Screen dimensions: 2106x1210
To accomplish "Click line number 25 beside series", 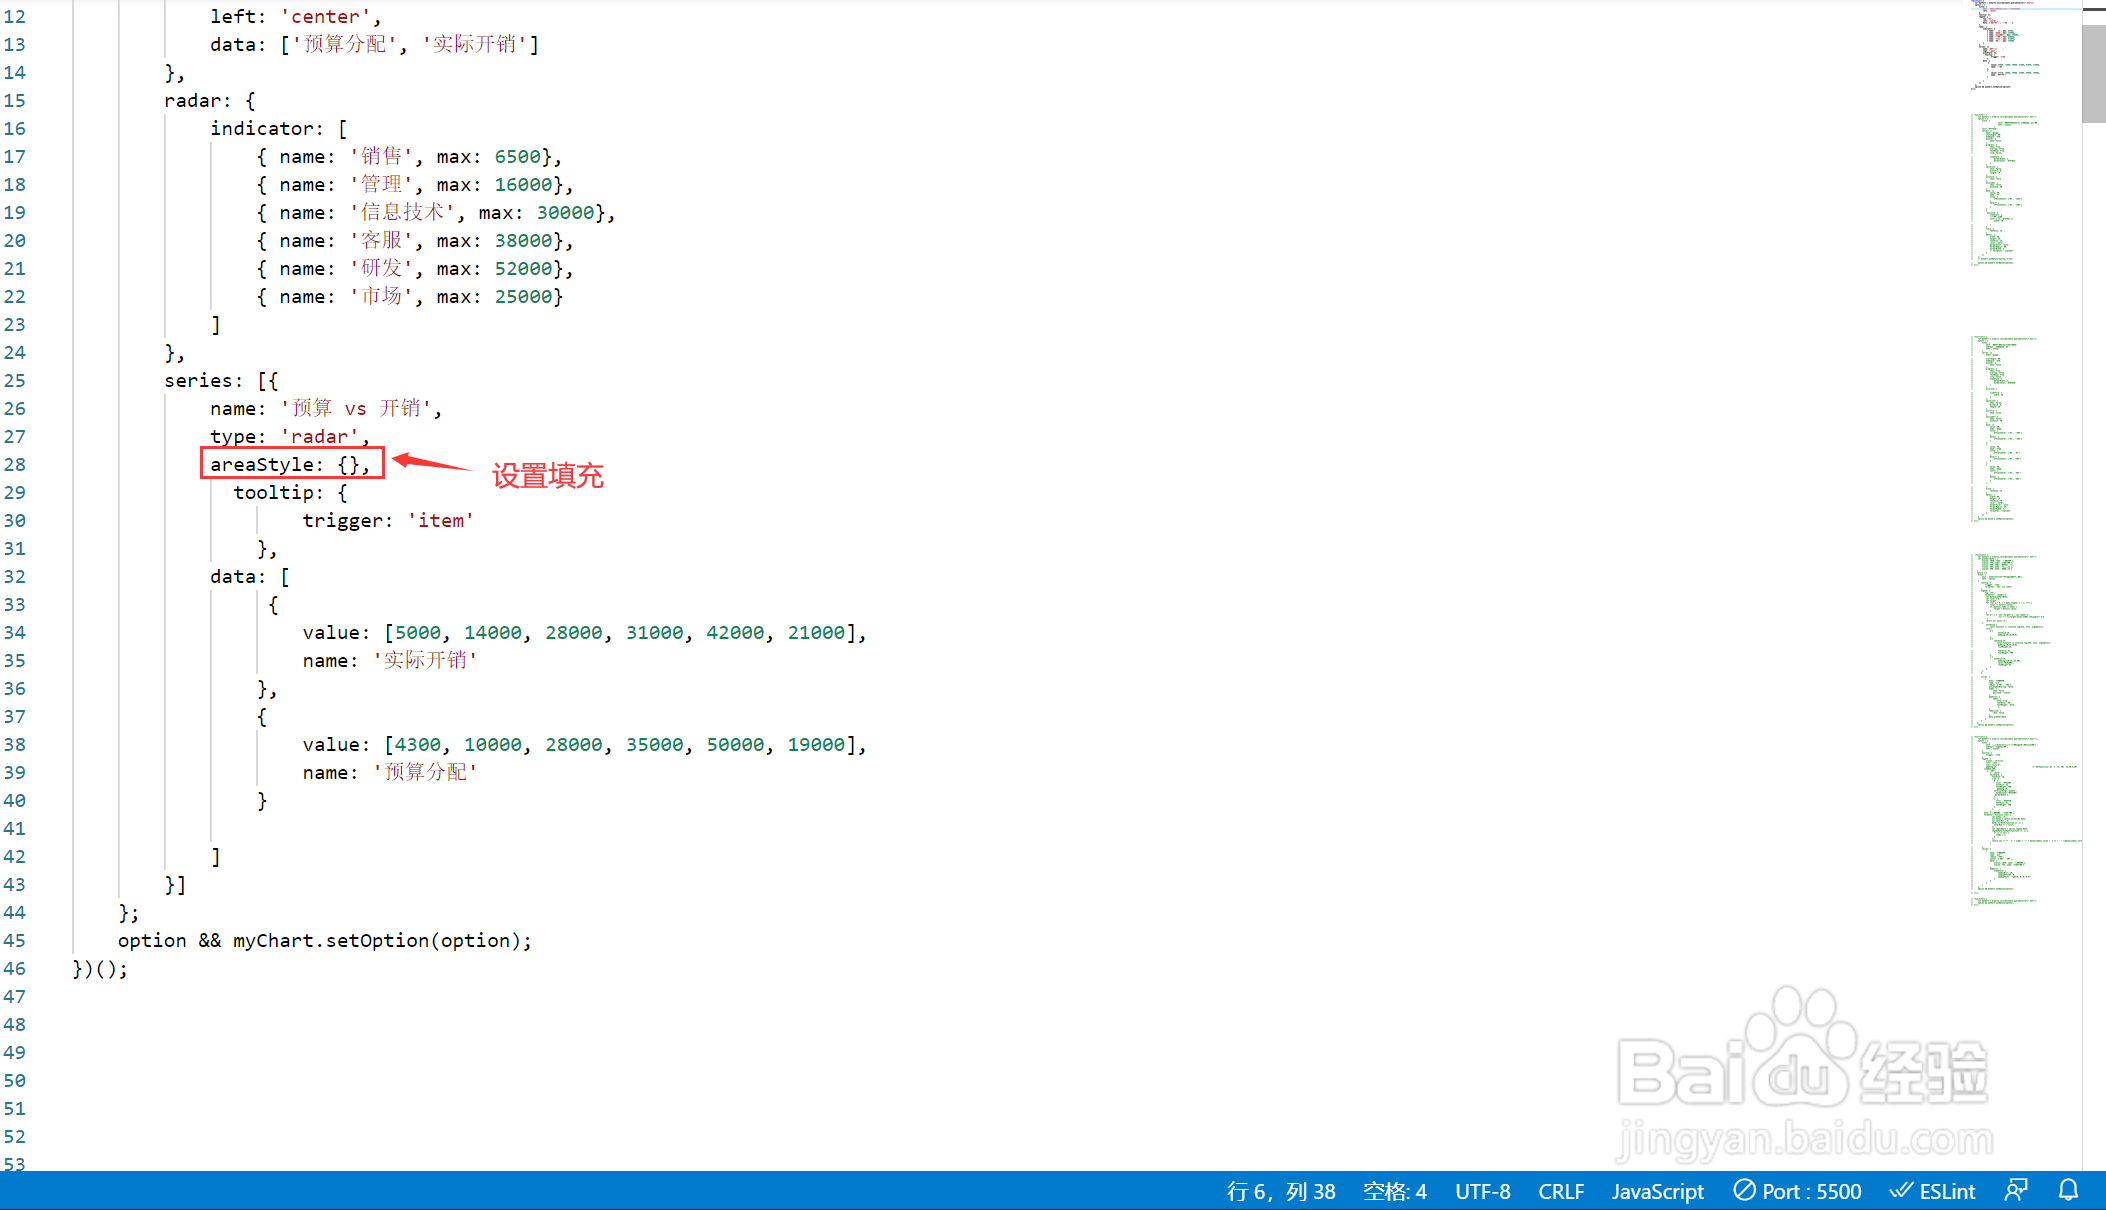I will [x=15, y=380].
